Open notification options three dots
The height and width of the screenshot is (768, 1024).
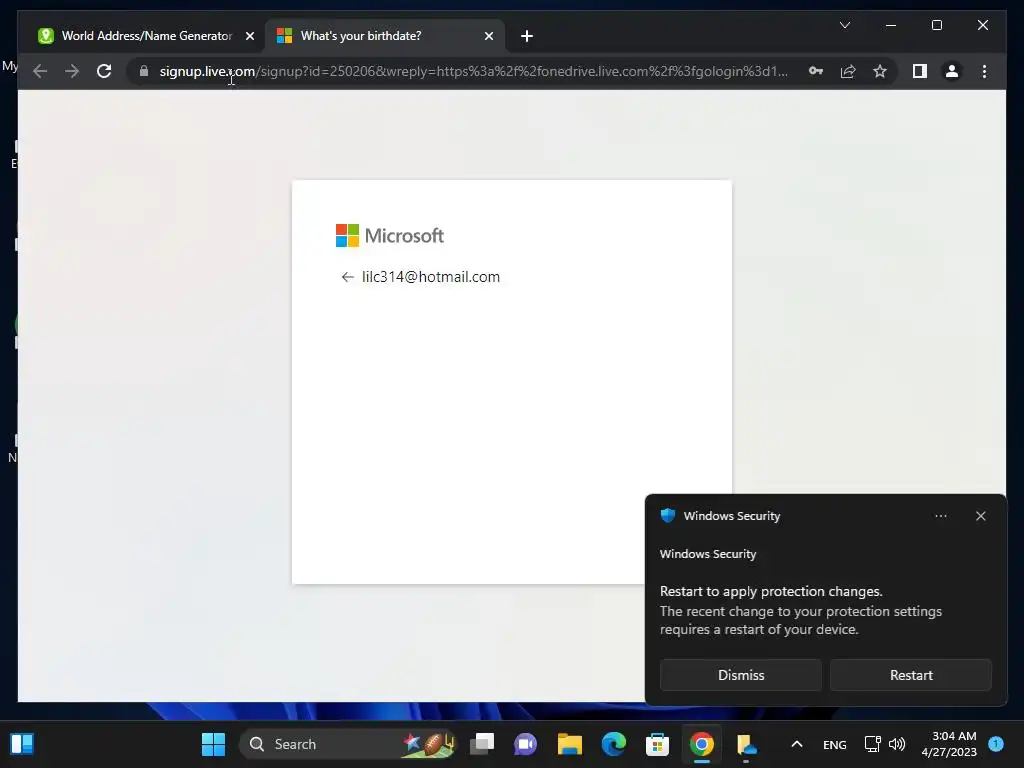tap(940, 516)
